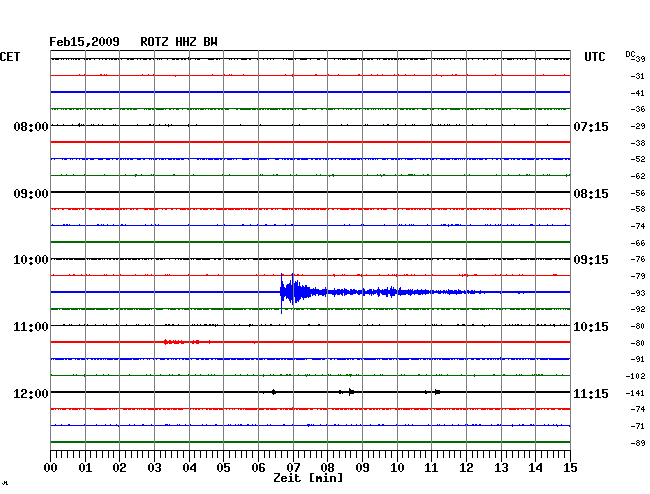Click the 11:15 UTC time label
Image resolution: width=650 pixels, height=494 pixels.
point(591,393)
